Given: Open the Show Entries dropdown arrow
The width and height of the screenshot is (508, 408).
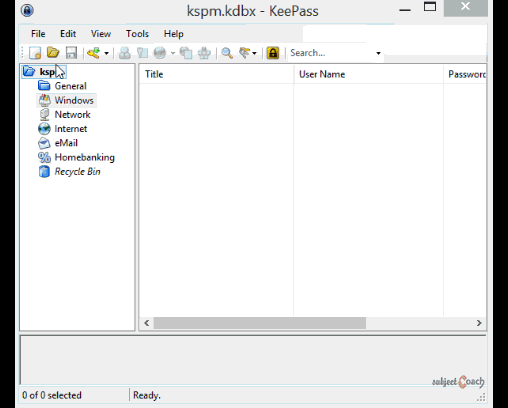Looking at the screenshot, I should (x=254, y=53).
